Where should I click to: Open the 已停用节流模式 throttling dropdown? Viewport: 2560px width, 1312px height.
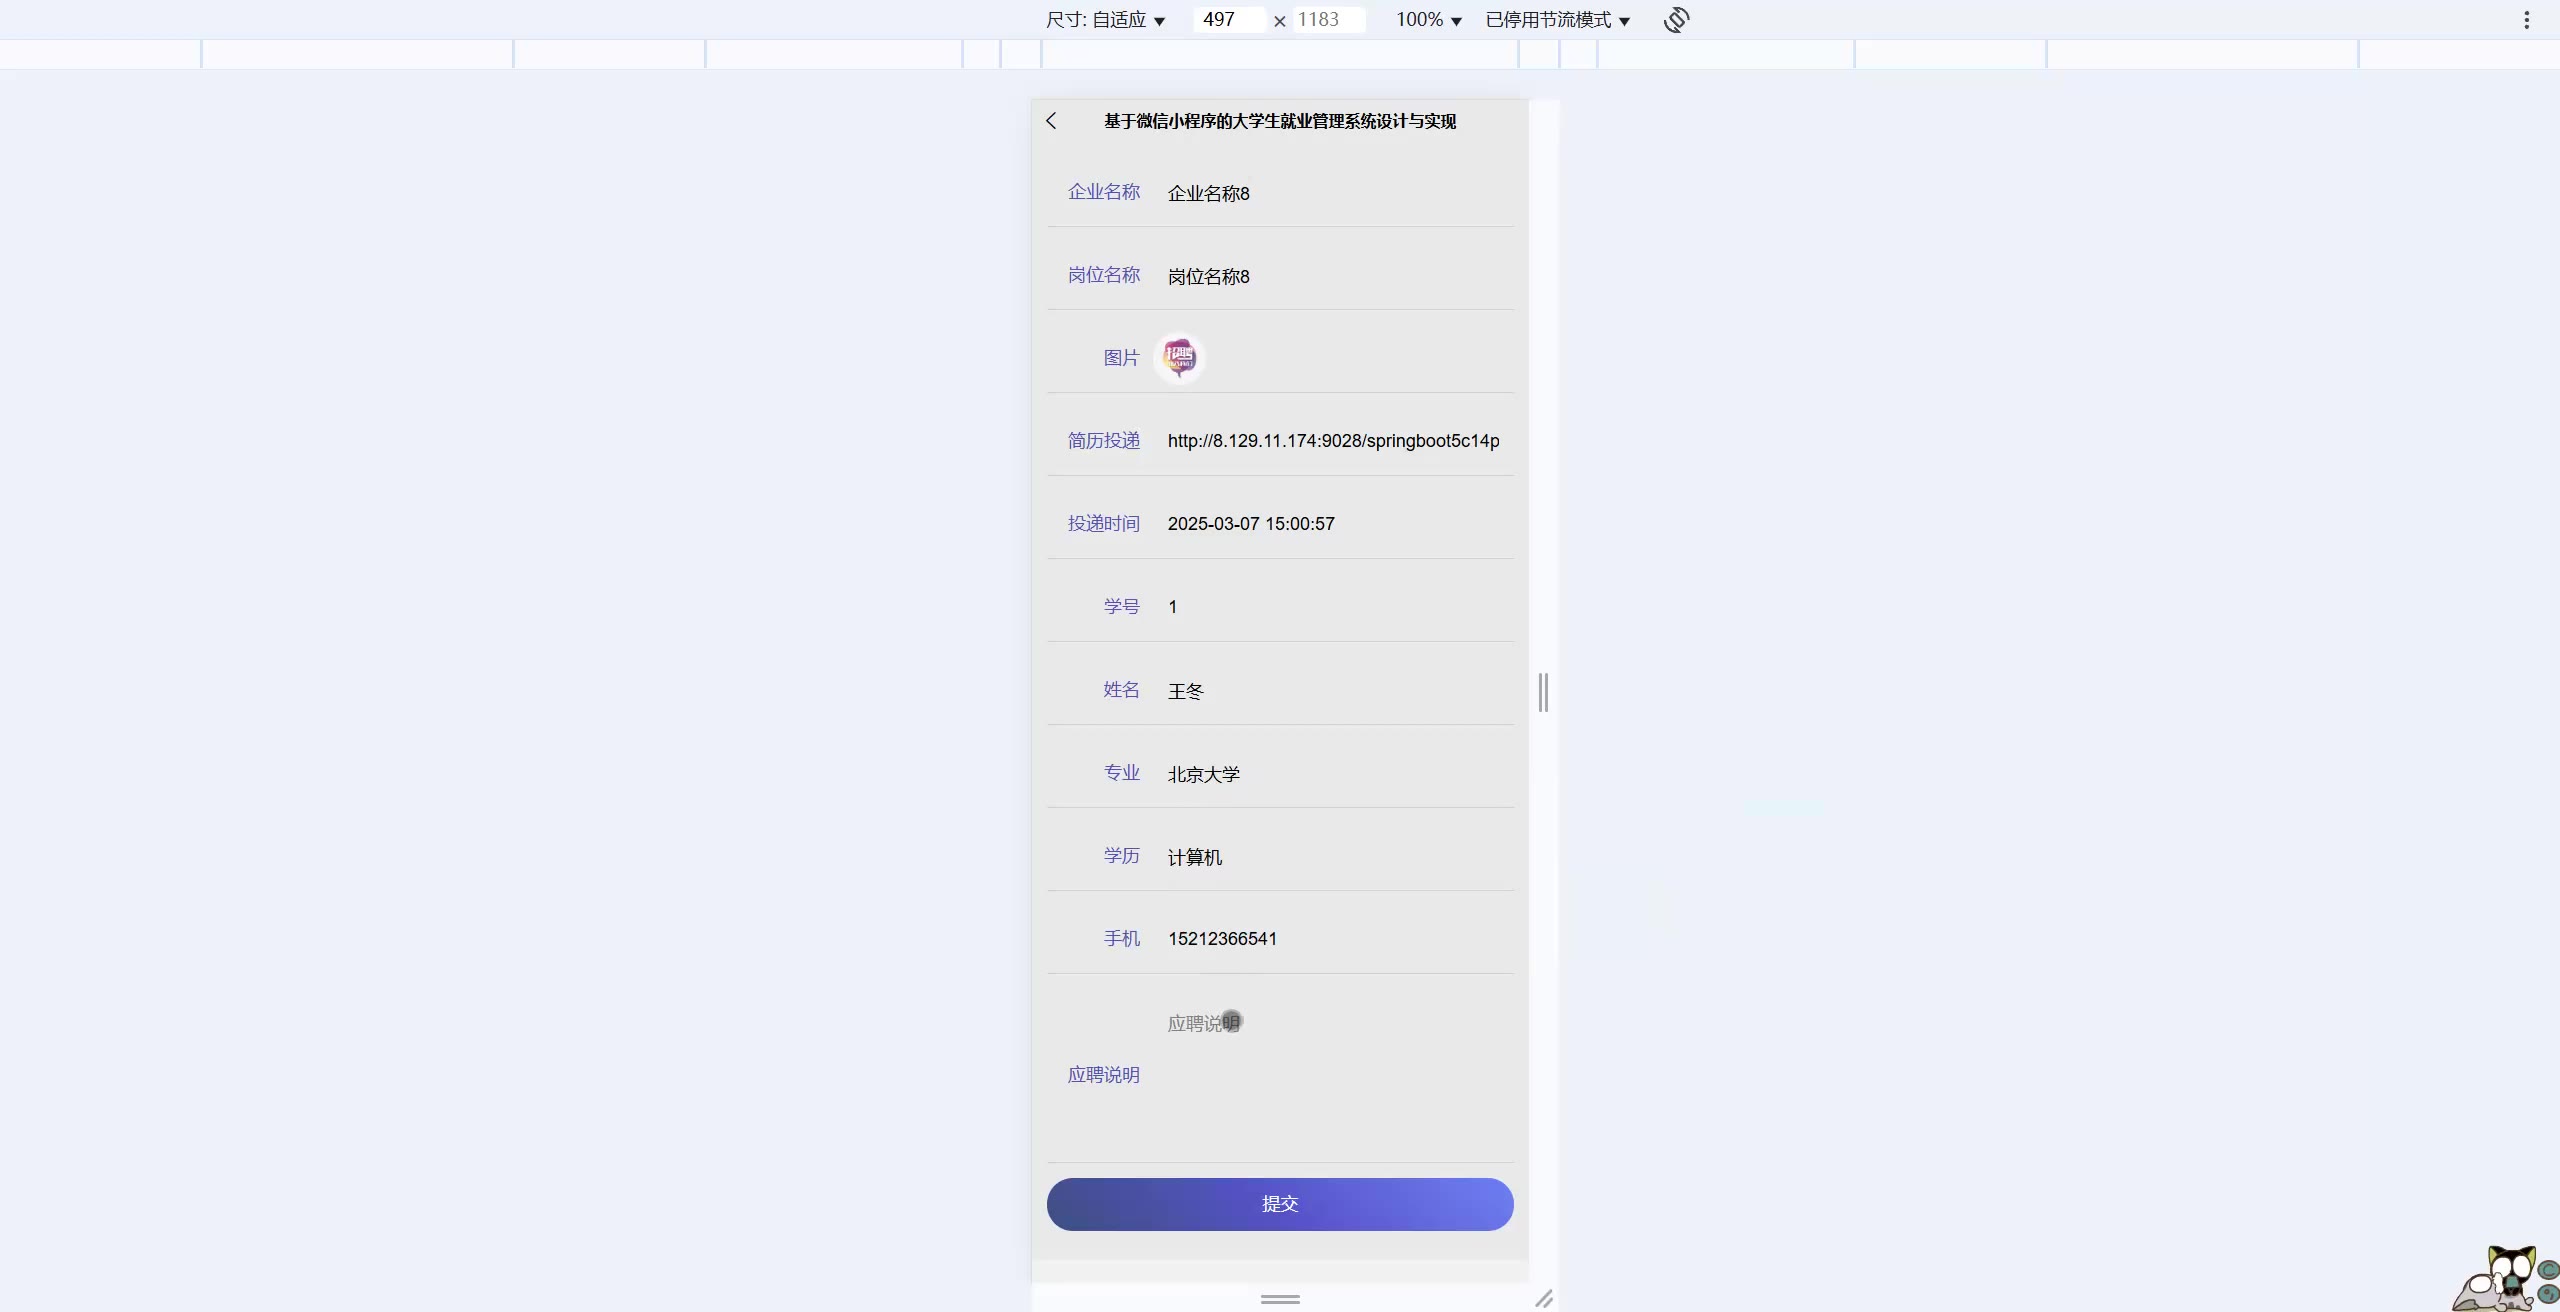[x=1557, y=20]
